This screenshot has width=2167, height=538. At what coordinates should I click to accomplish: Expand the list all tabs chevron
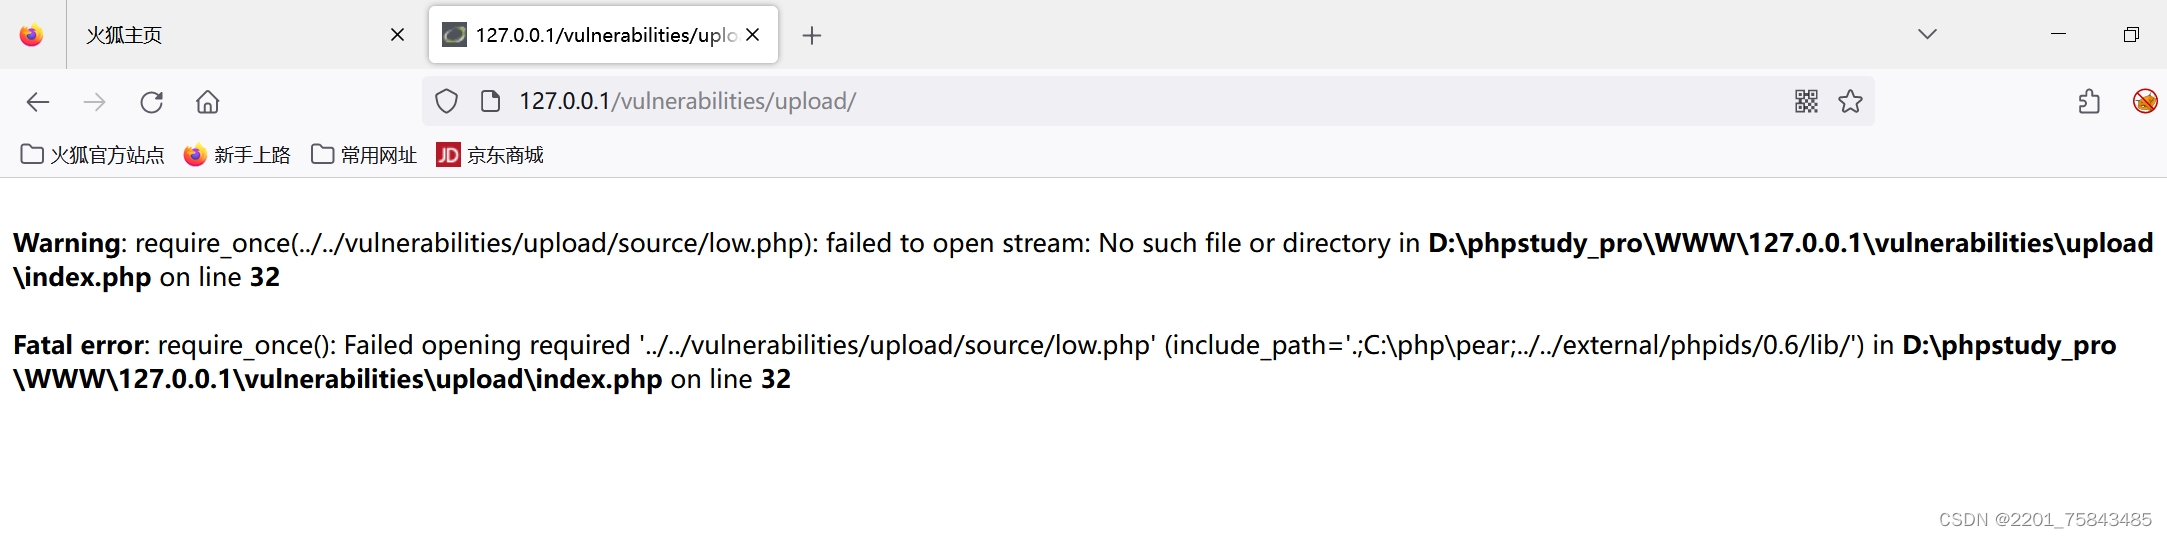click(x=1927, y=34)
